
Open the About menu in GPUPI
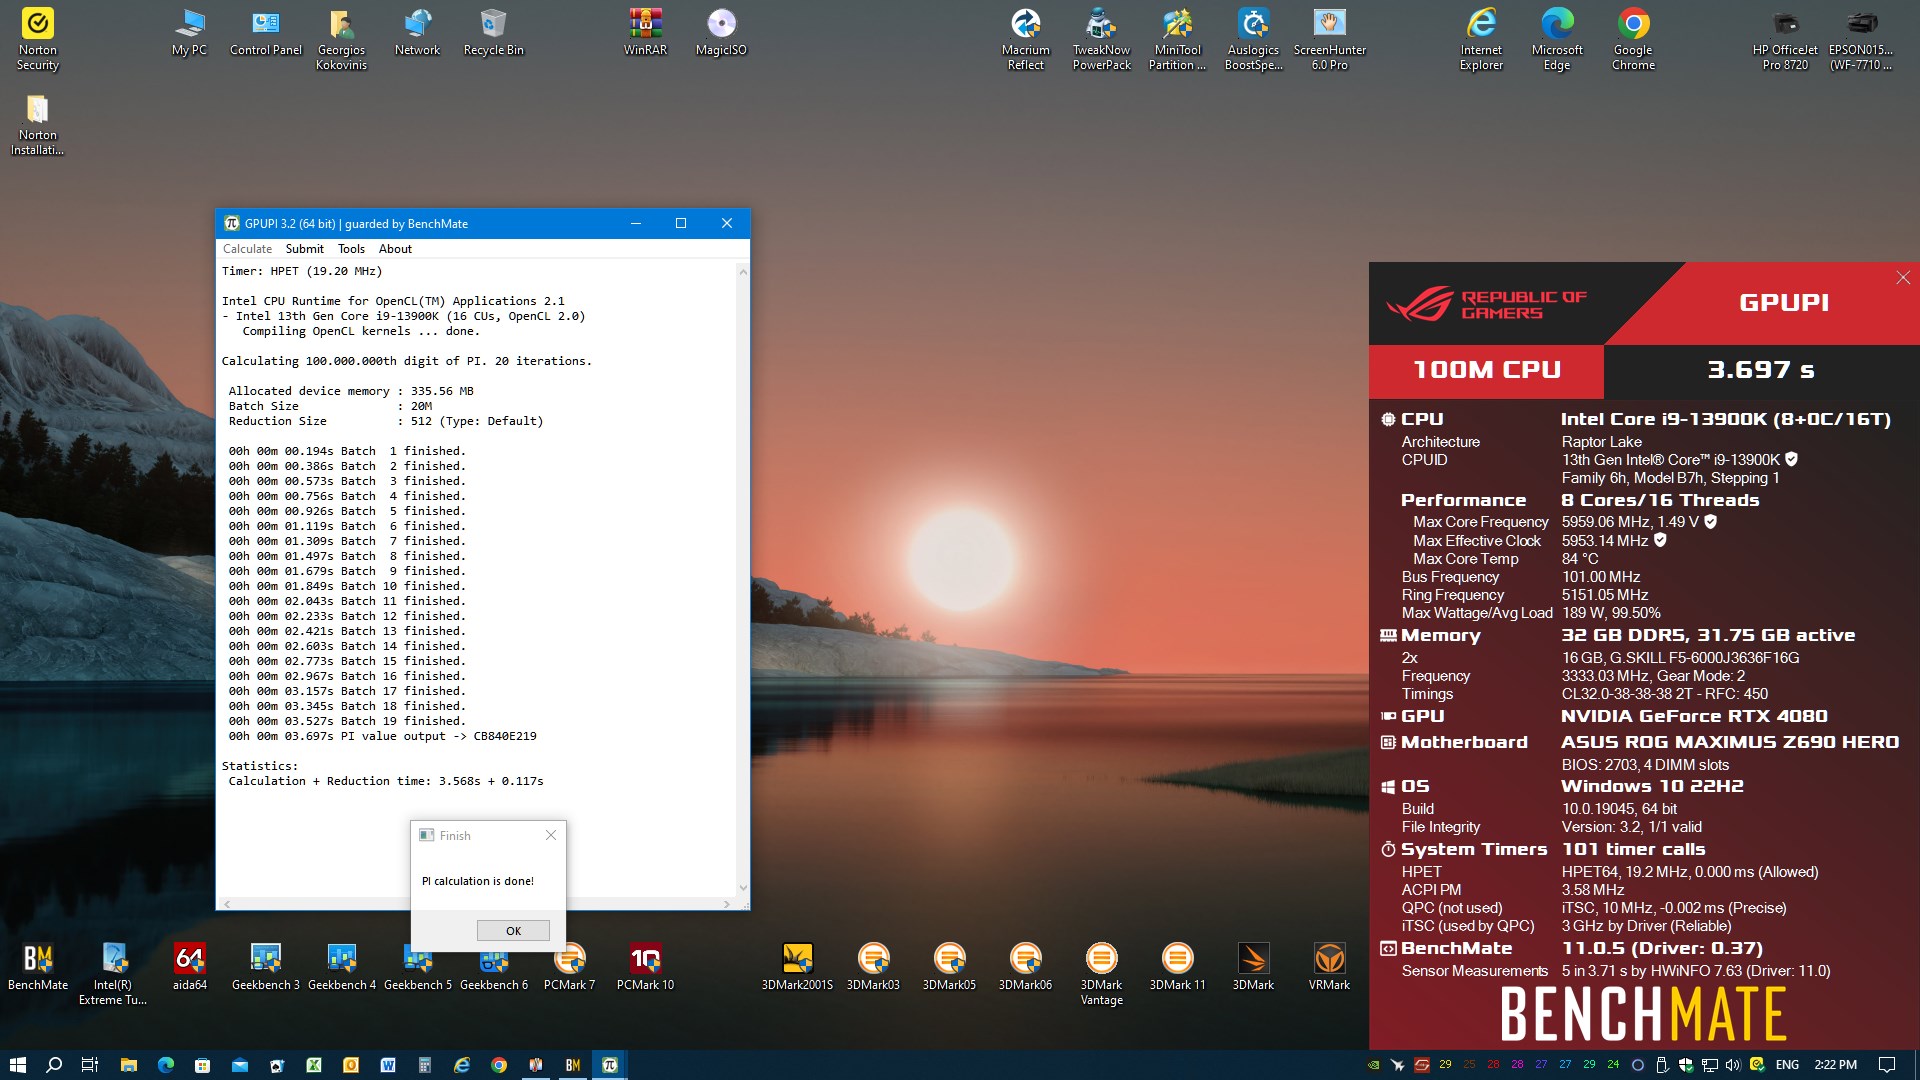(395, 249)
